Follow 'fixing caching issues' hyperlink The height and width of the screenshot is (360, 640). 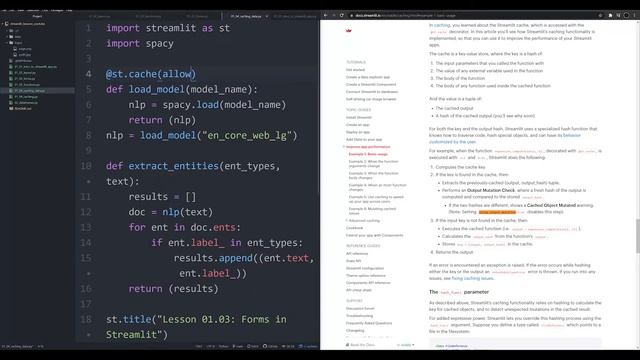tap(472, 278)
